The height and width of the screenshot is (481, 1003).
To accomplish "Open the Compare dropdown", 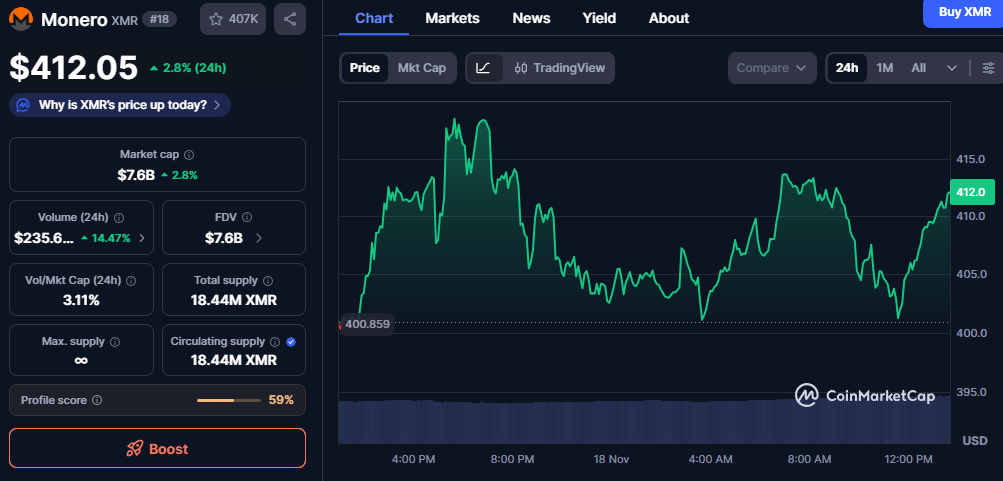I will pyautogui.click(x=771, y=68).
